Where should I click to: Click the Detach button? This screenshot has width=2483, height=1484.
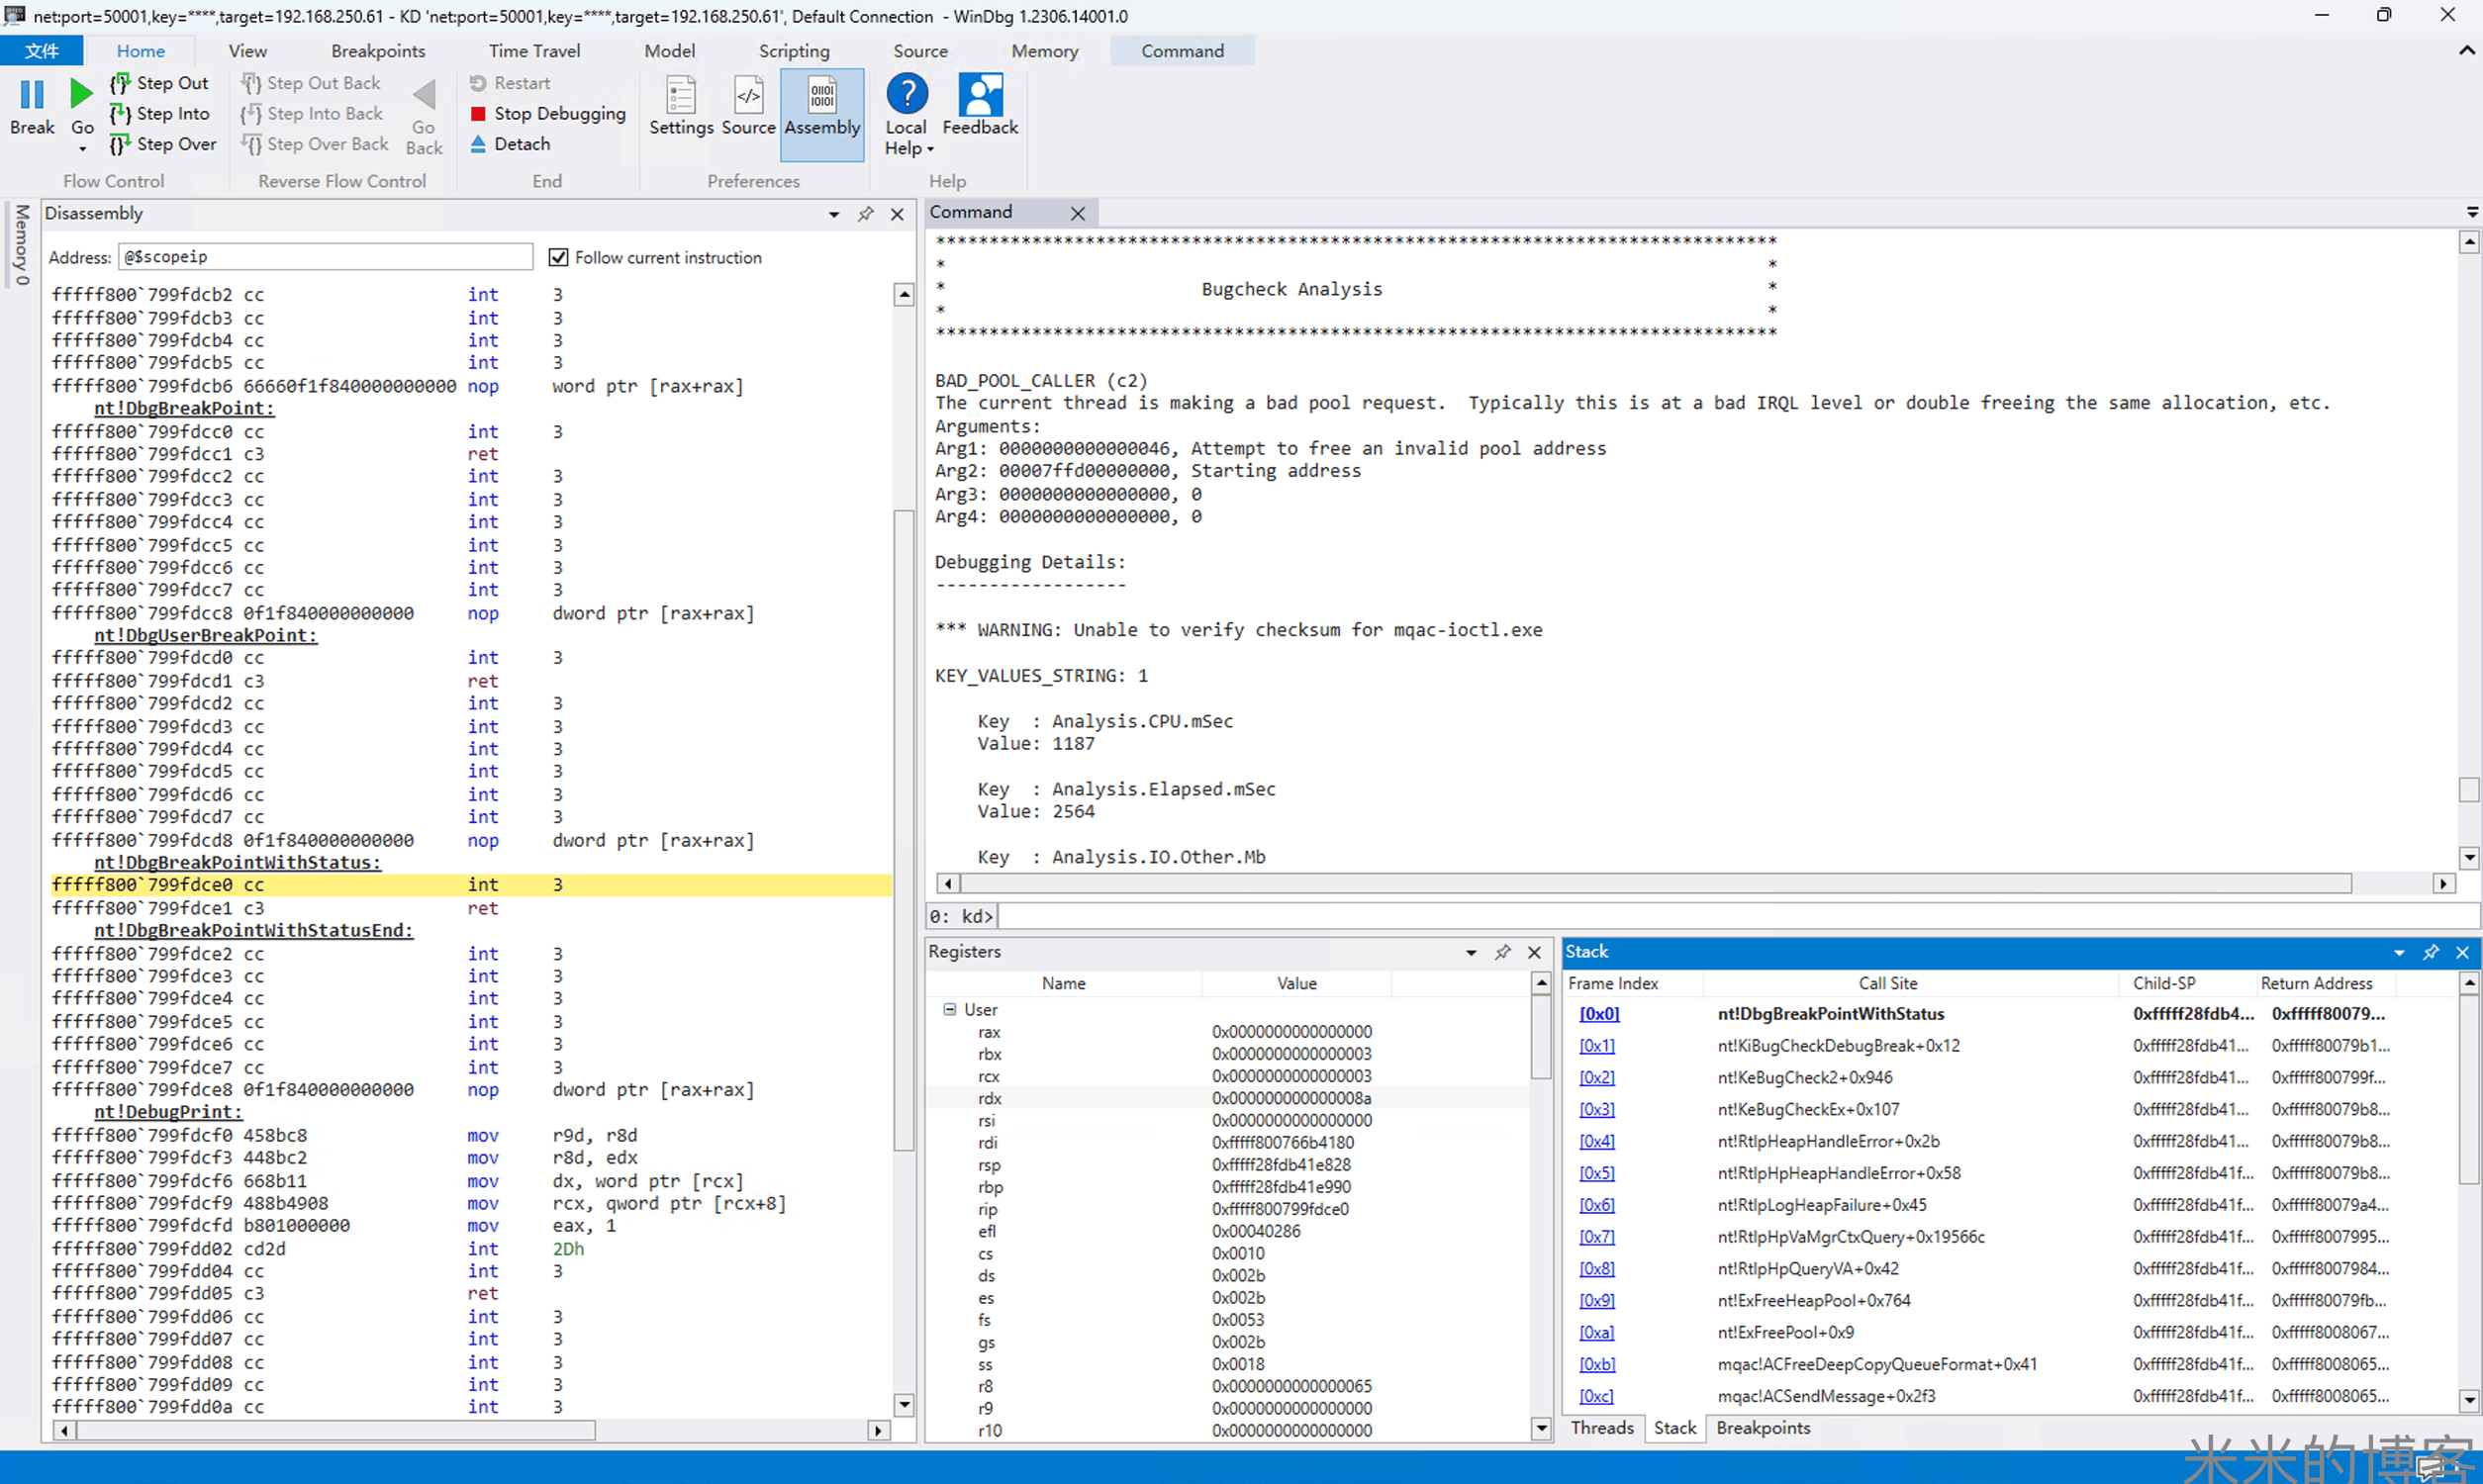521,144
